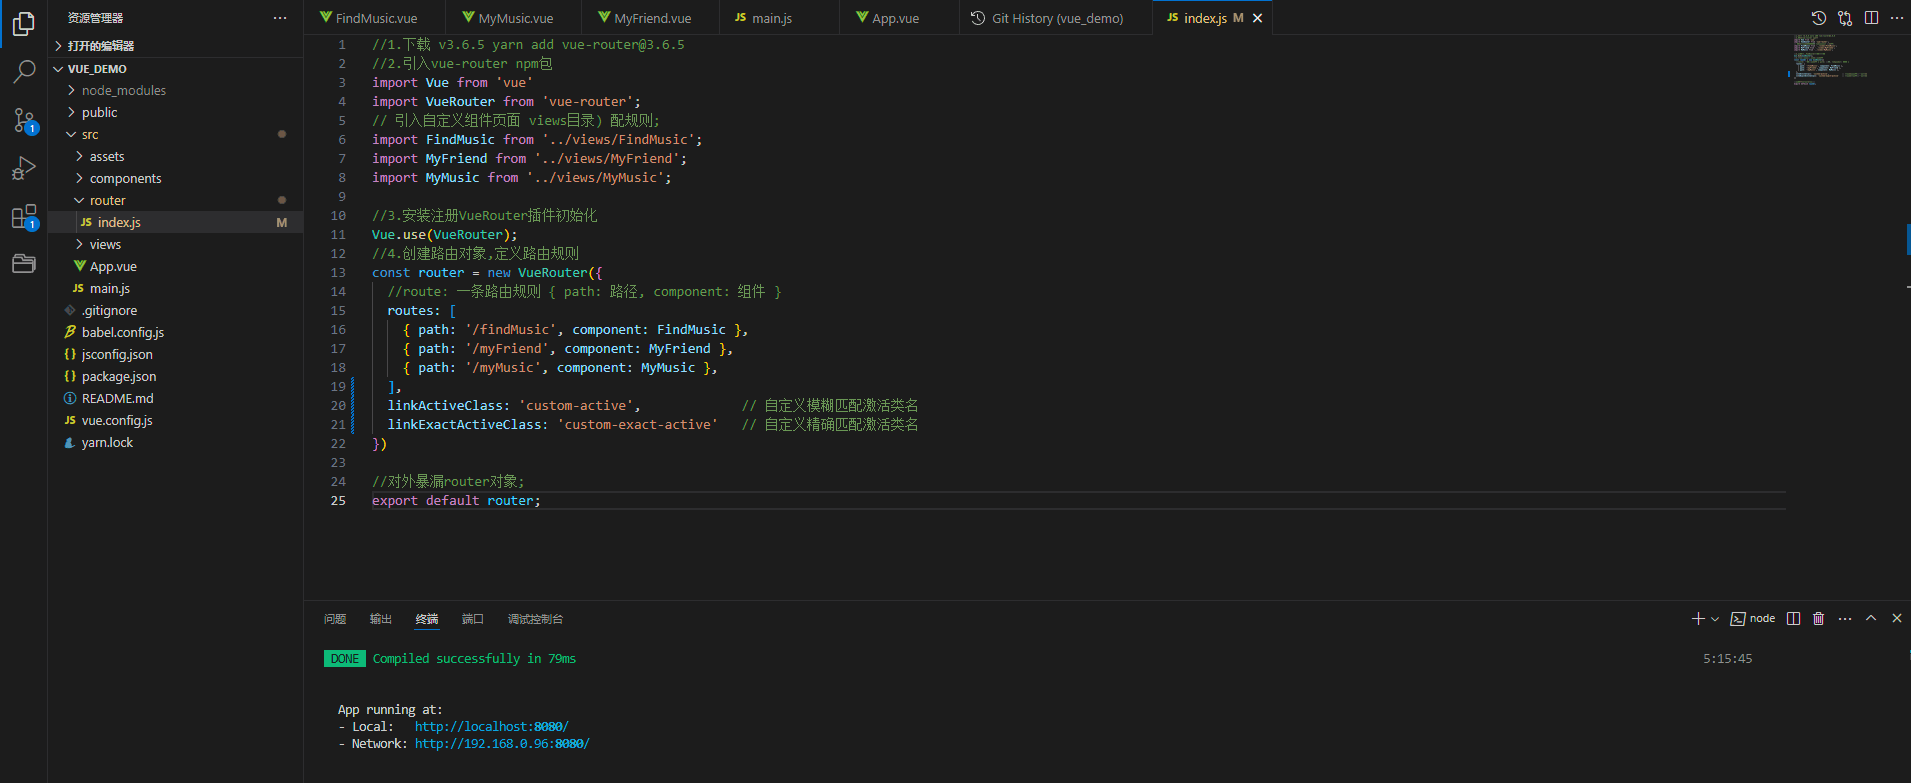This screenshot has width=1911, height=783.
Task: Open vue.config.js in explorer
Action: point(175,421)
